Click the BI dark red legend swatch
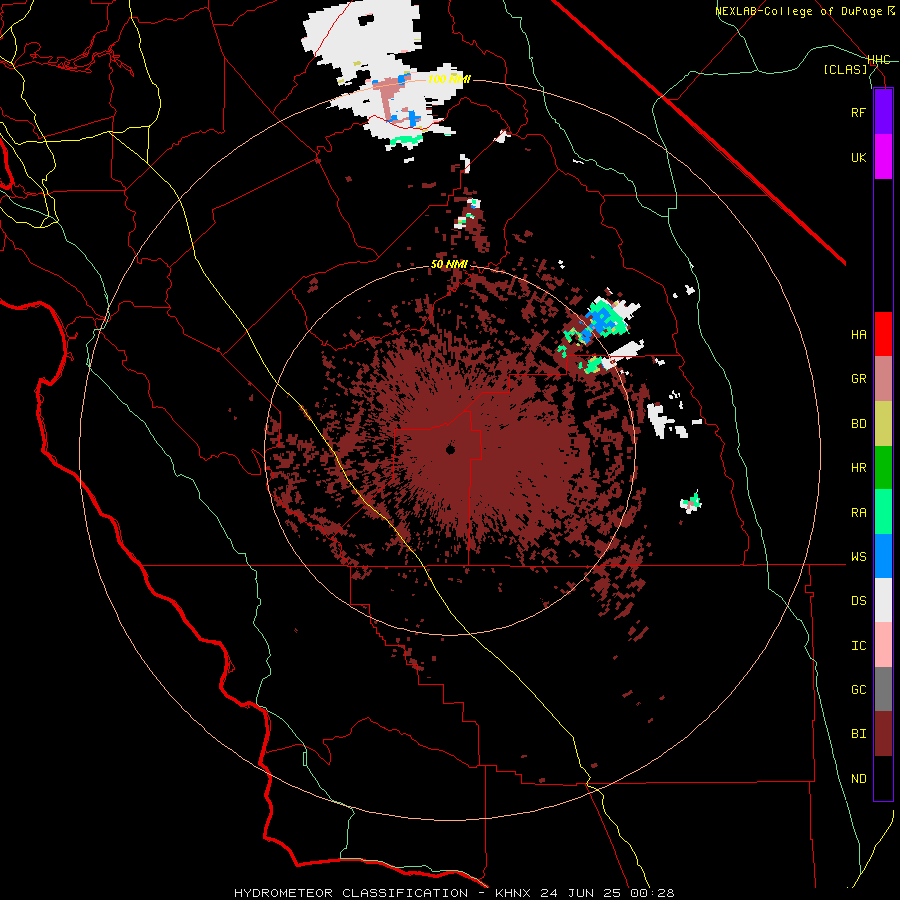 [x=883, y=734]
